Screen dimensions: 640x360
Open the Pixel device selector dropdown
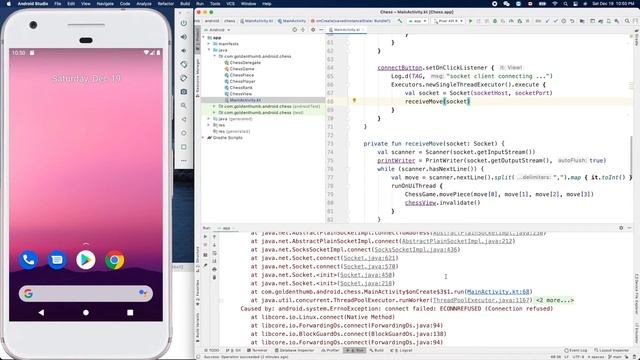pyautogui.click(x=448, y=21)
